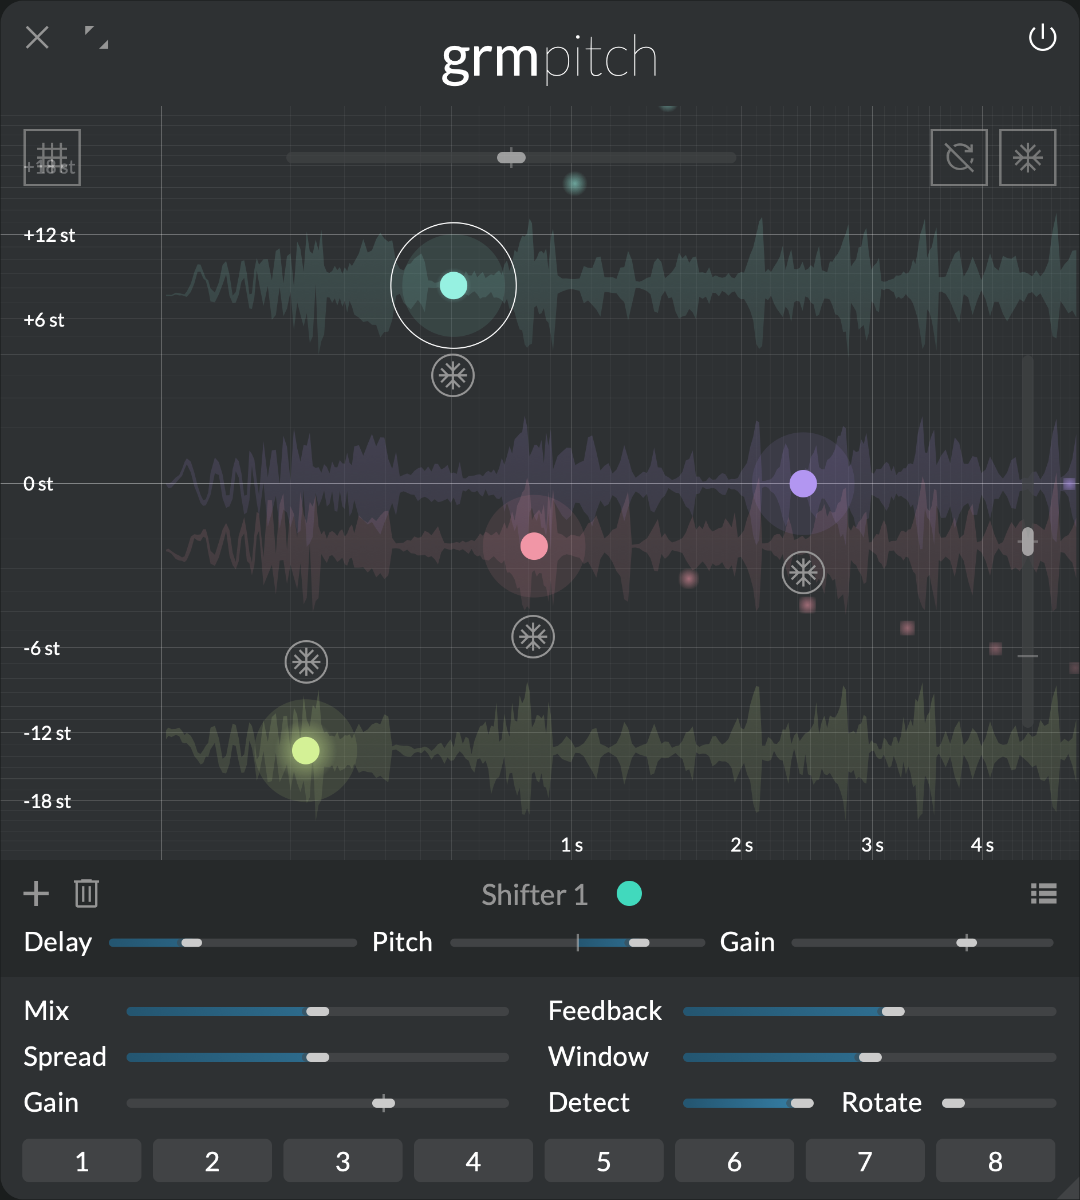Select the purple shifter node at 0 st

(803, 484)
